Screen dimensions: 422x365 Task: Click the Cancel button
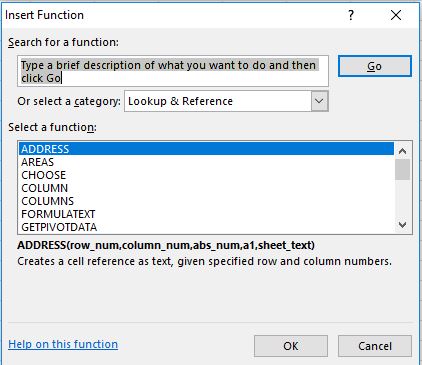375,346
